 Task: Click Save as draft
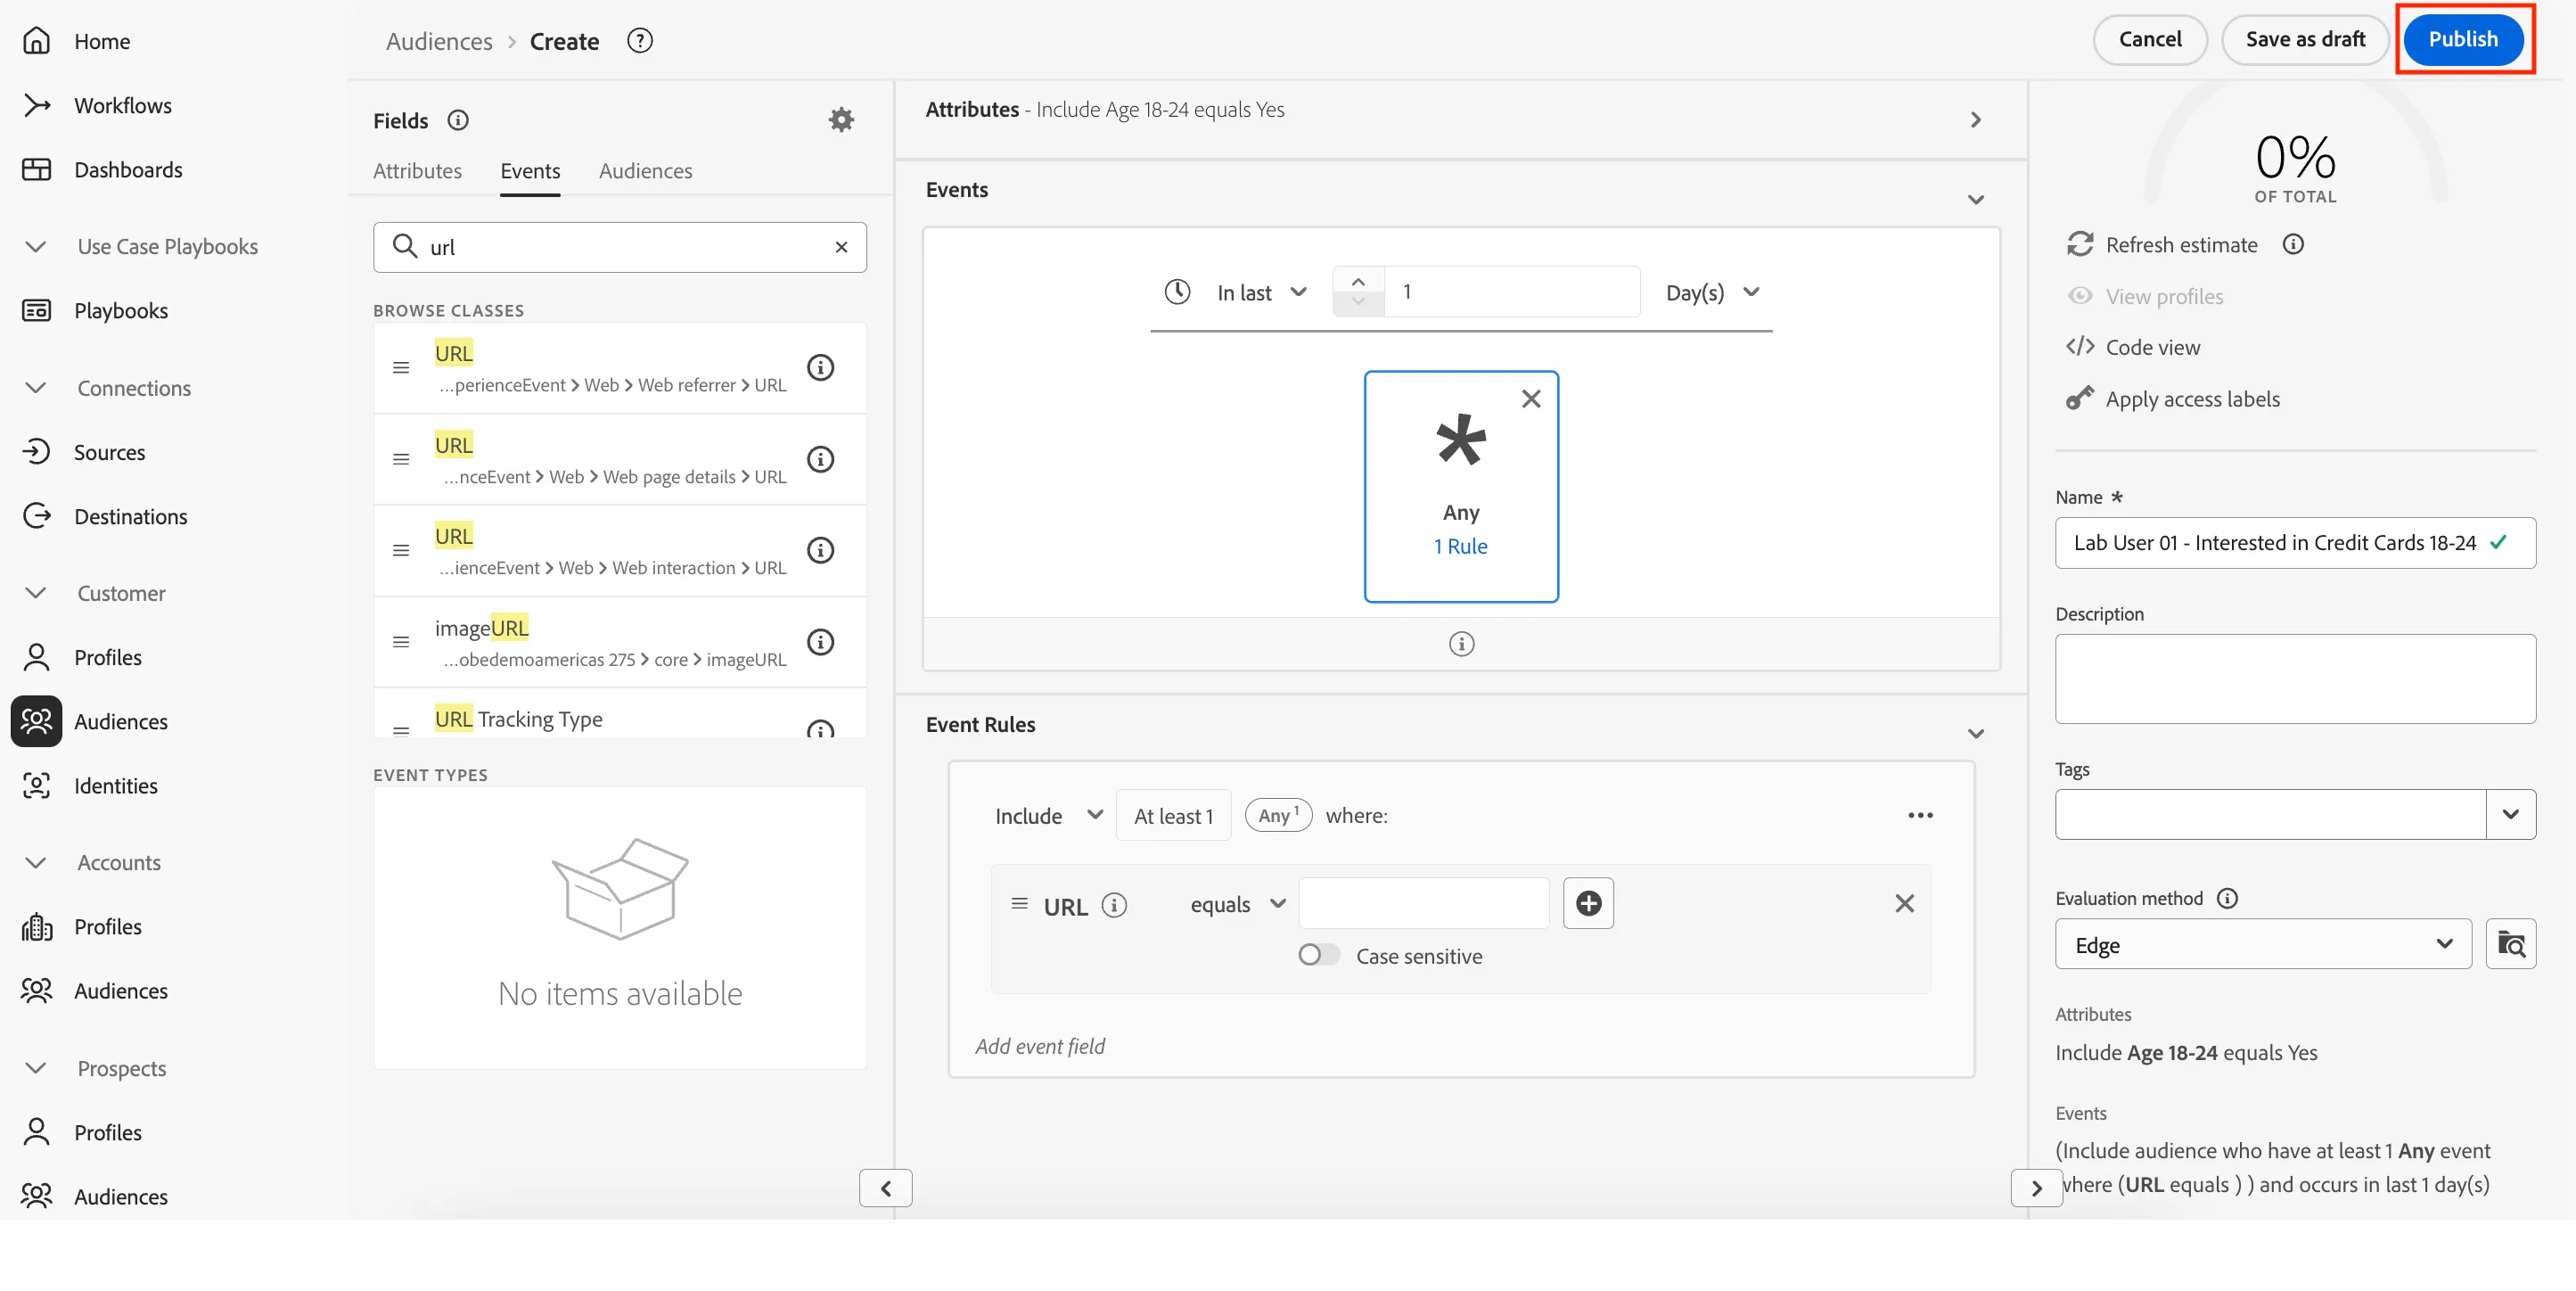(2304, 39)
